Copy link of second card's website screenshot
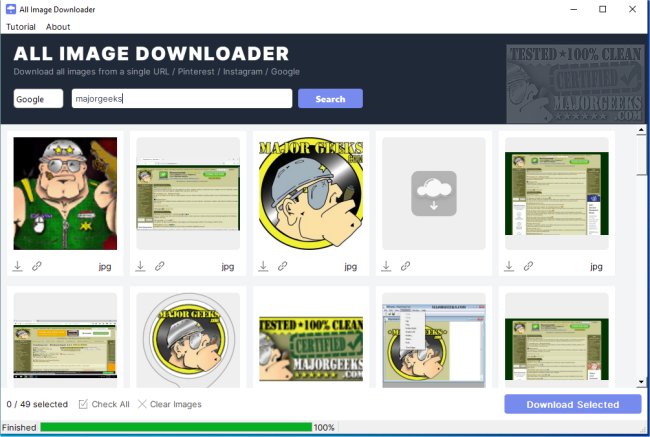This screenshot has width=650, height=437. [x=160, y=266]
